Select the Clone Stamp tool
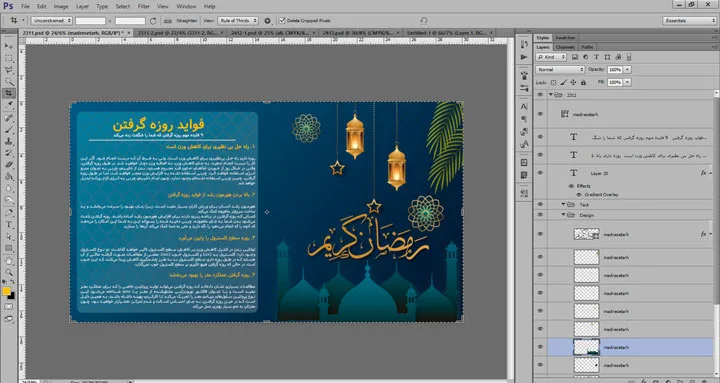This screenshot has width=720, height=383. coord(9,141)
